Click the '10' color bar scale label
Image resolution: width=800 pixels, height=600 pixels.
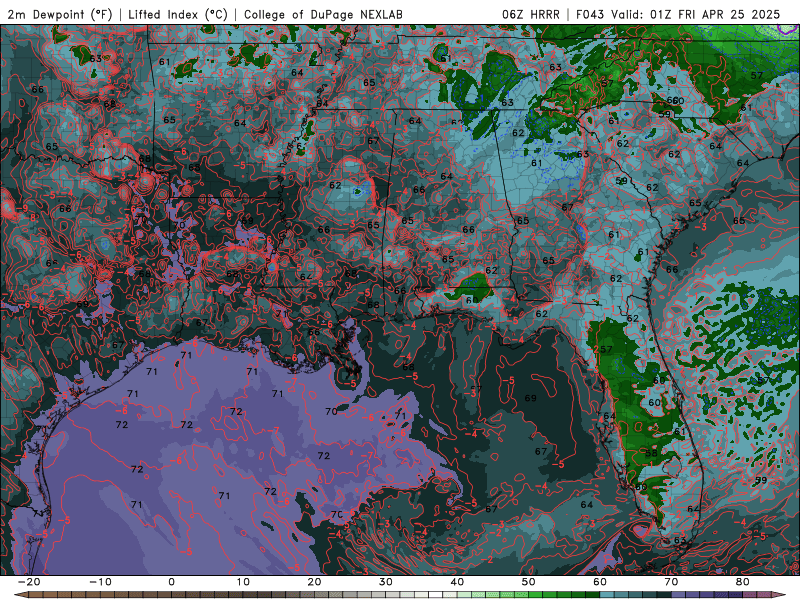(243, 582)
